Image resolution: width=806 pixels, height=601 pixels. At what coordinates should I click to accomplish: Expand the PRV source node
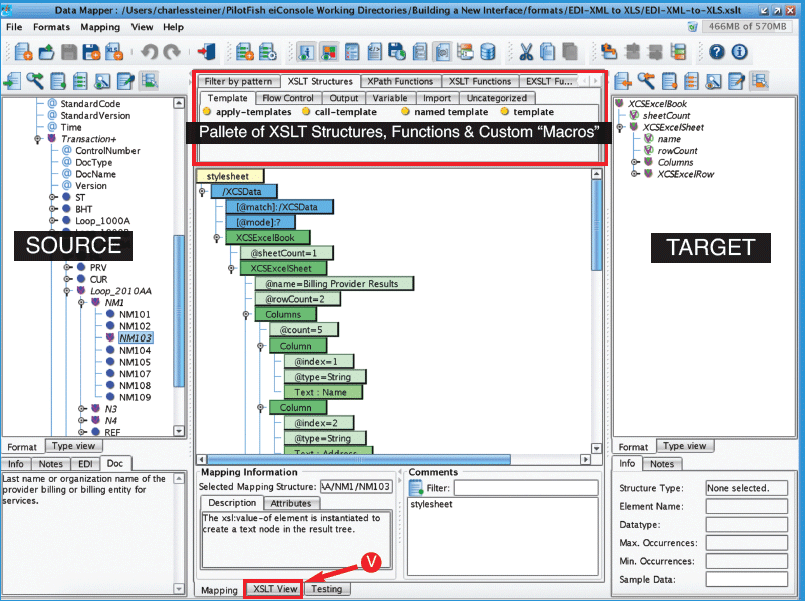(x=67, y=268)
